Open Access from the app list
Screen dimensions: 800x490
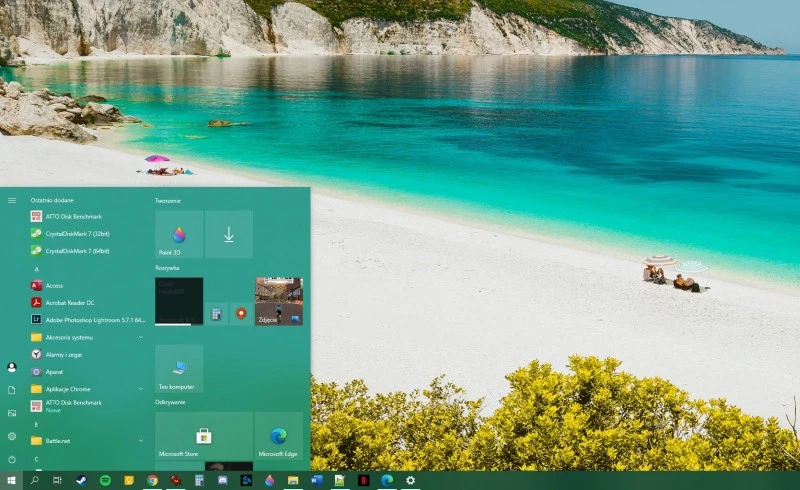88,286
